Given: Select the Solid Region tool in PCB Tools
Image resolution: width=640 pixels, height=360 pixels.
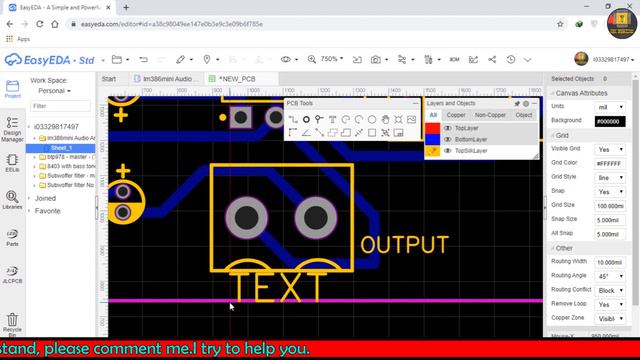Looking at the screenshot, I should (346, 133).
